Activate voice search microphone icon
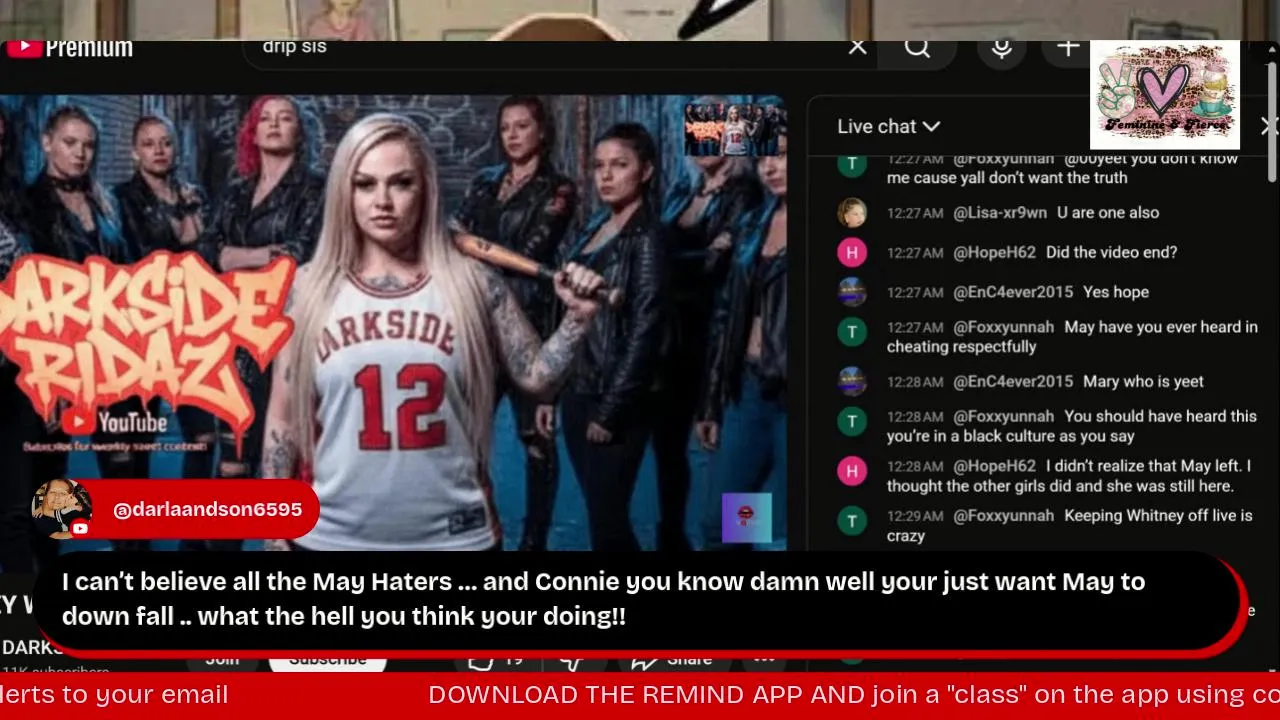Screen dimensions: 1280x720 click(x=1002, y=47)
